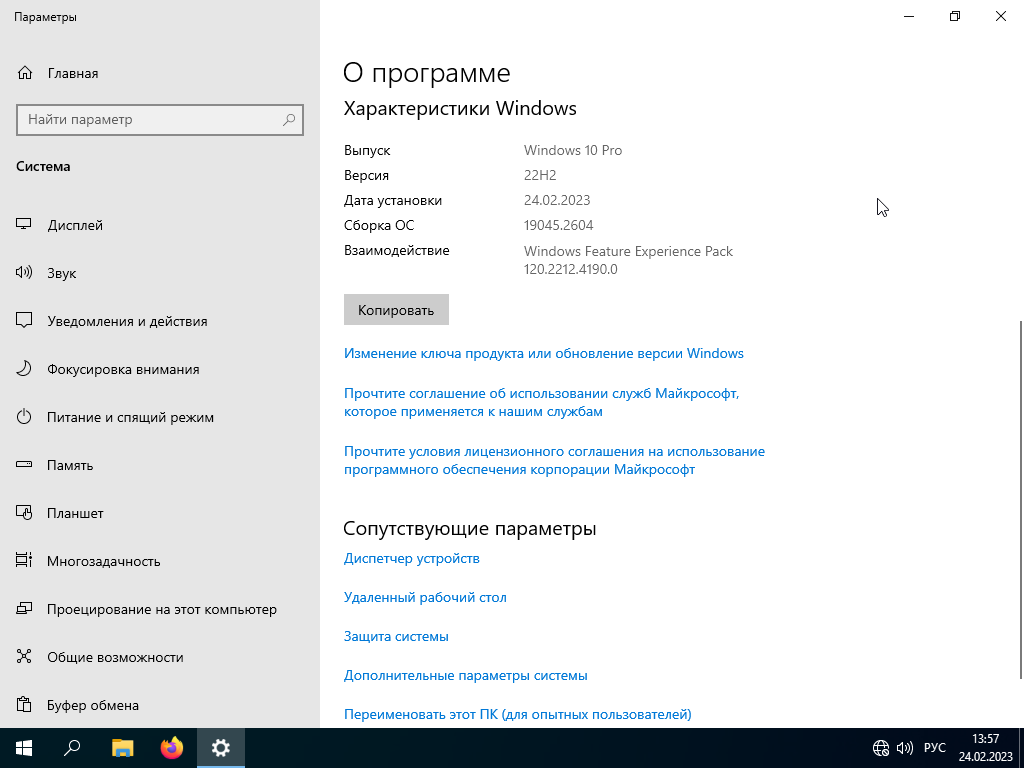Image resolution: width=1024 pixels, height=768 pixels.
Task: Click the Windows 10 Pro edition value
Action: (x=573, y=150)
